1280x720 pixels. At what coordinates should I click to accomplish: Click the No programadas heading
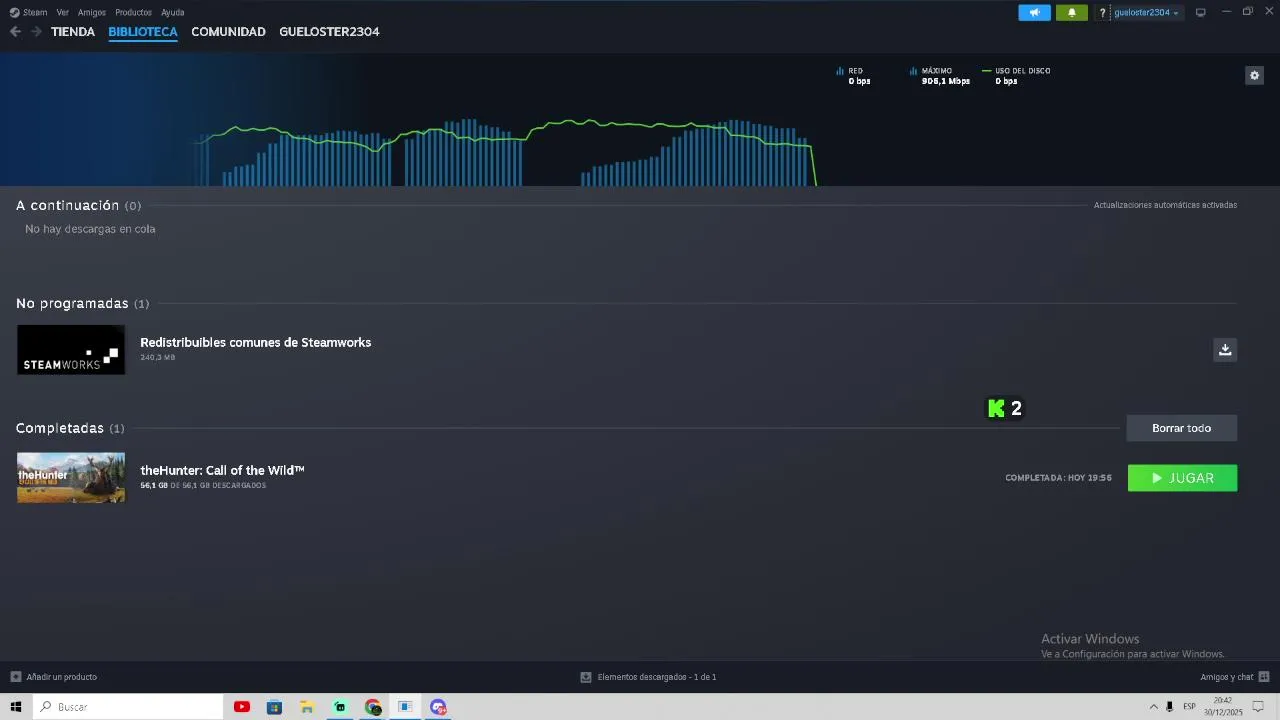72,303
